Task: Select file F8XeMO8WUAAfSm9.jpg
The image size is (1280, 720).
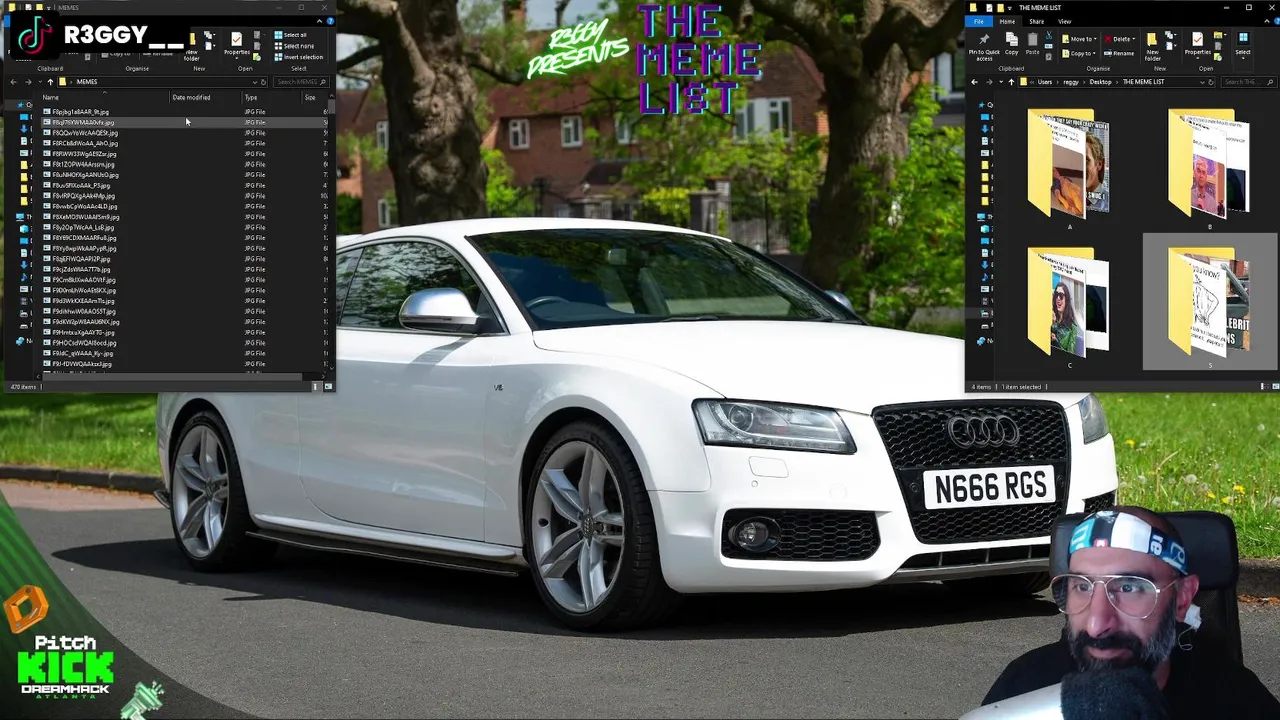Action: 83,217
